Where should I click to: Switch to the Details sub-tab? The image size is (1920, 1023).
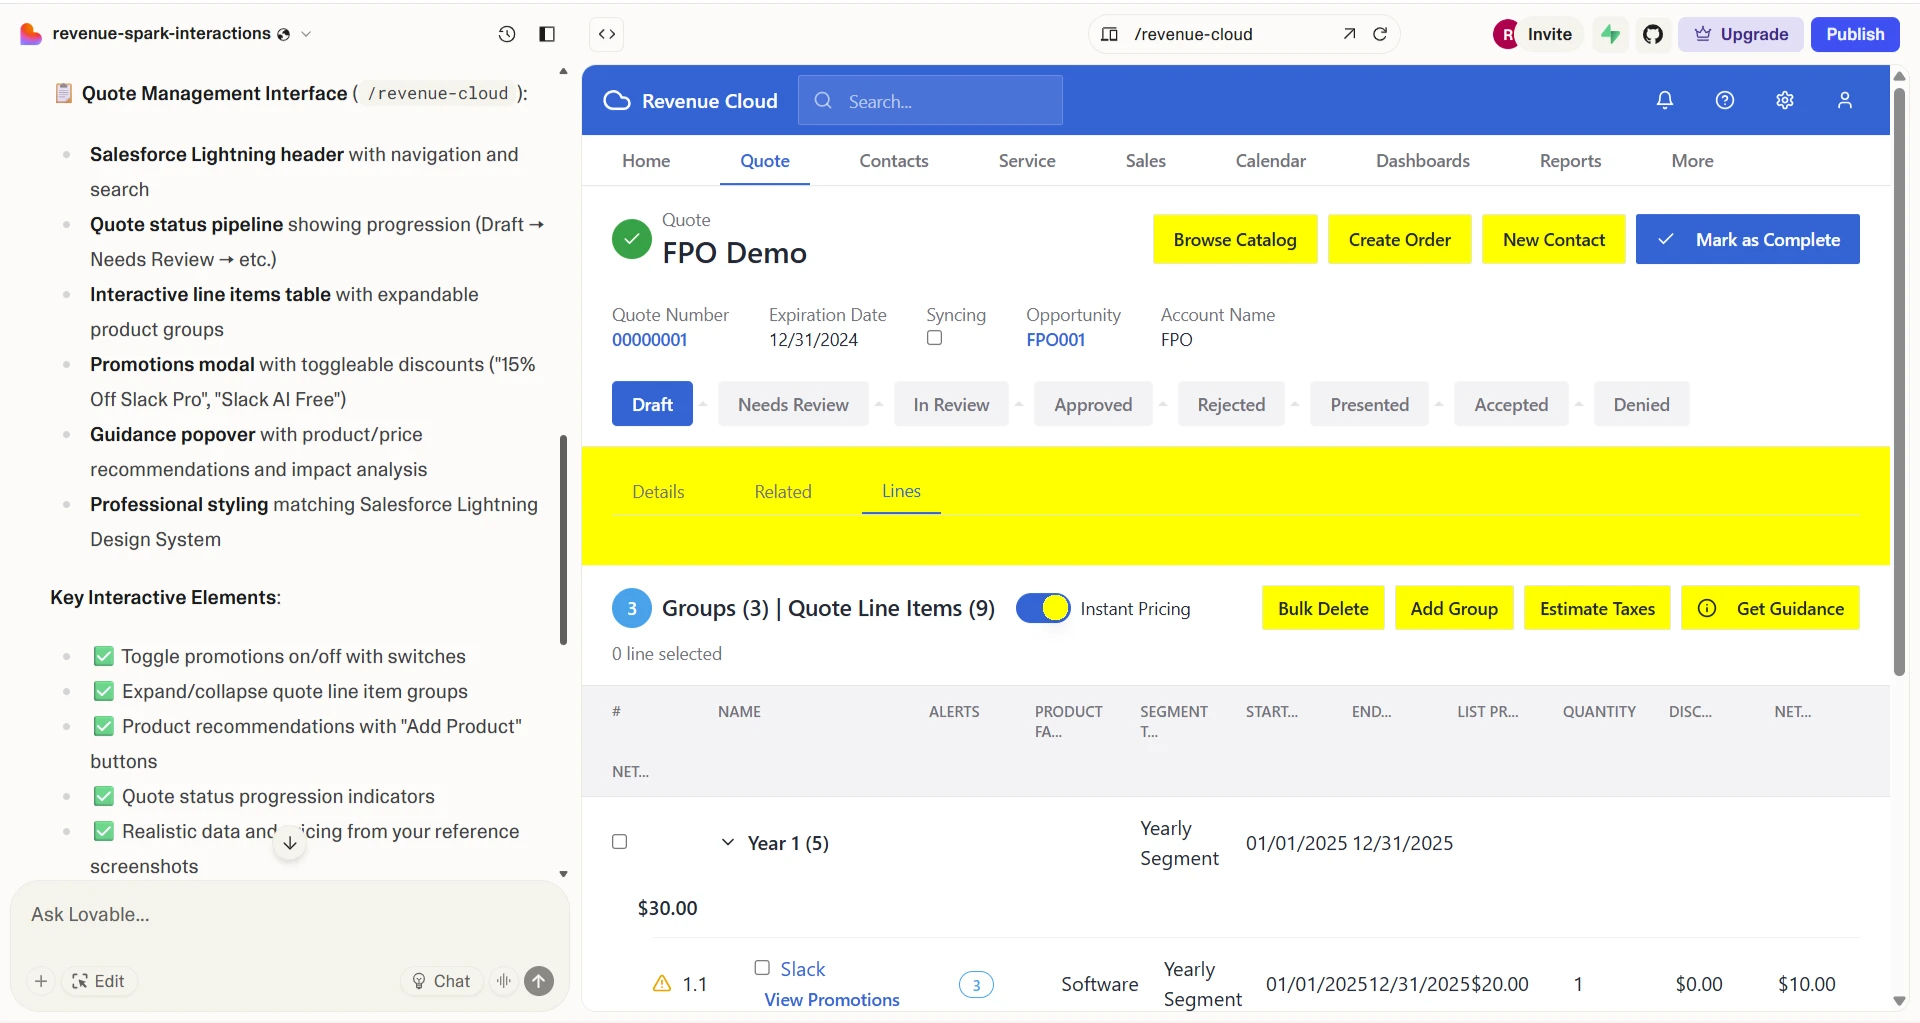tap(658, 492)
